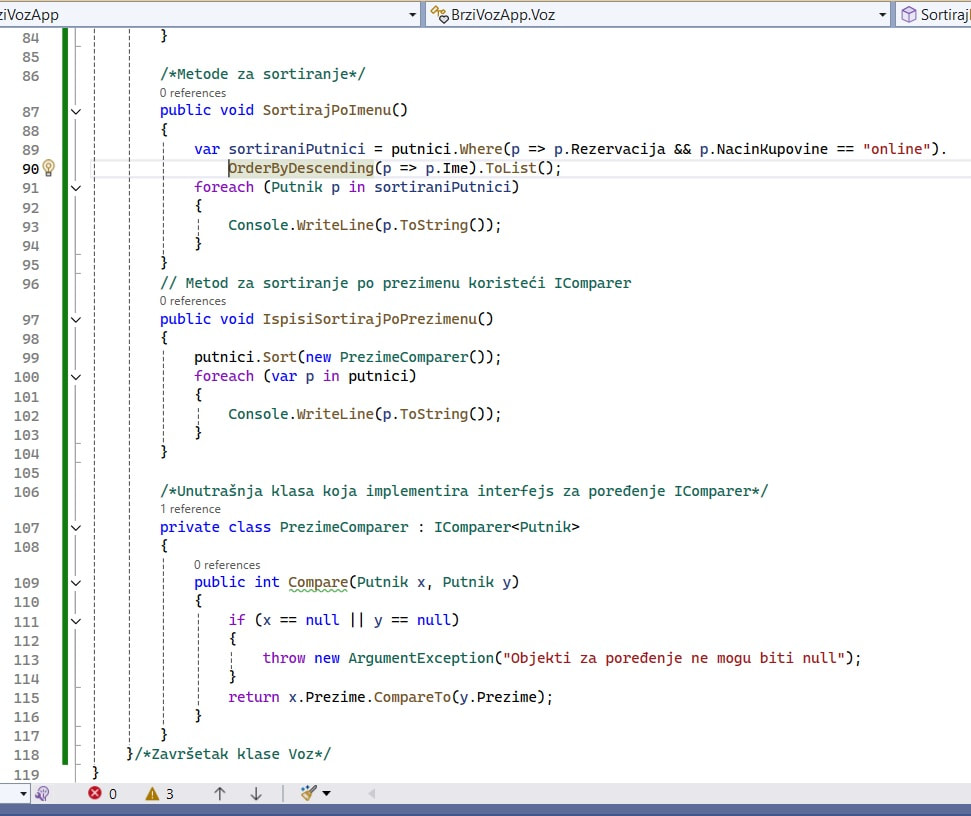Collapse the Compare method block

pyautogui.click(x=76, y=583)
